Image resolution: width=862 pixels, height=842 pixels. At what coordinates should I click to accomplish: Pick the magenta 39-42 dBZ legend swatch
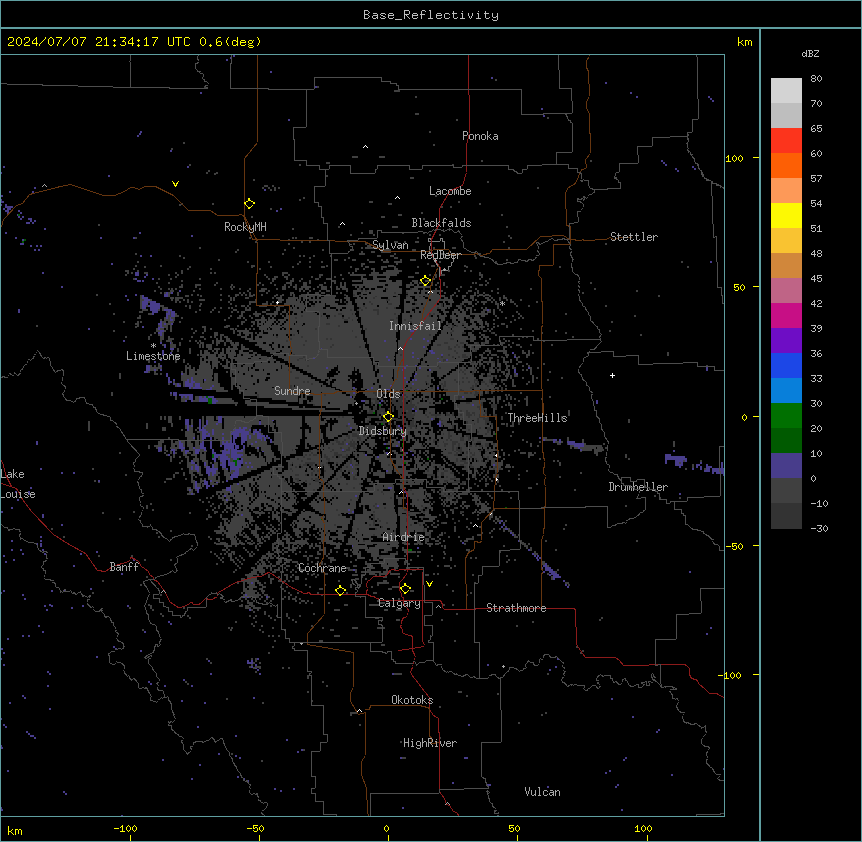click(786, 315)
